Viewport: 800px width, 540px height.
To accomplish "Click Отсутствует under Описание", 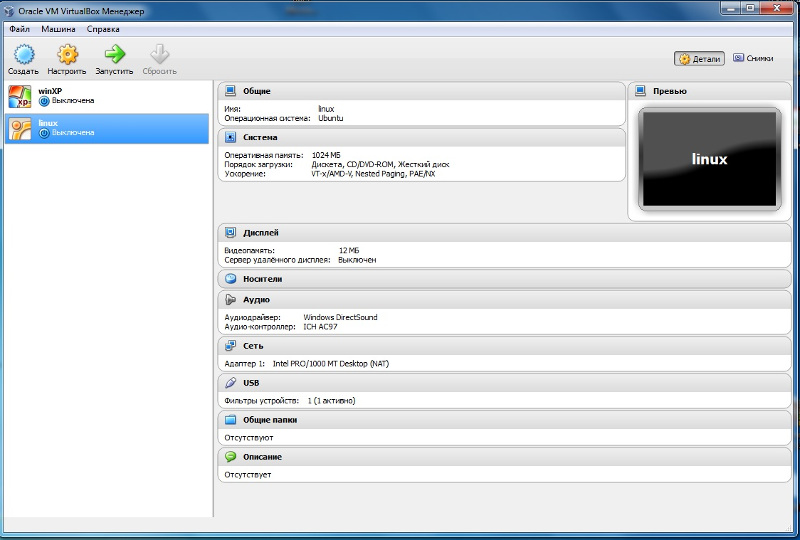I will (x=248, y=475).
